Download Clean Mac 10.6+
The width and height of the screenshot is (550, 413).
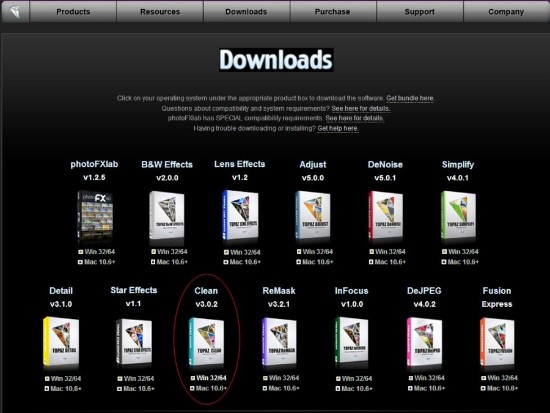click(x=208, y=388)
